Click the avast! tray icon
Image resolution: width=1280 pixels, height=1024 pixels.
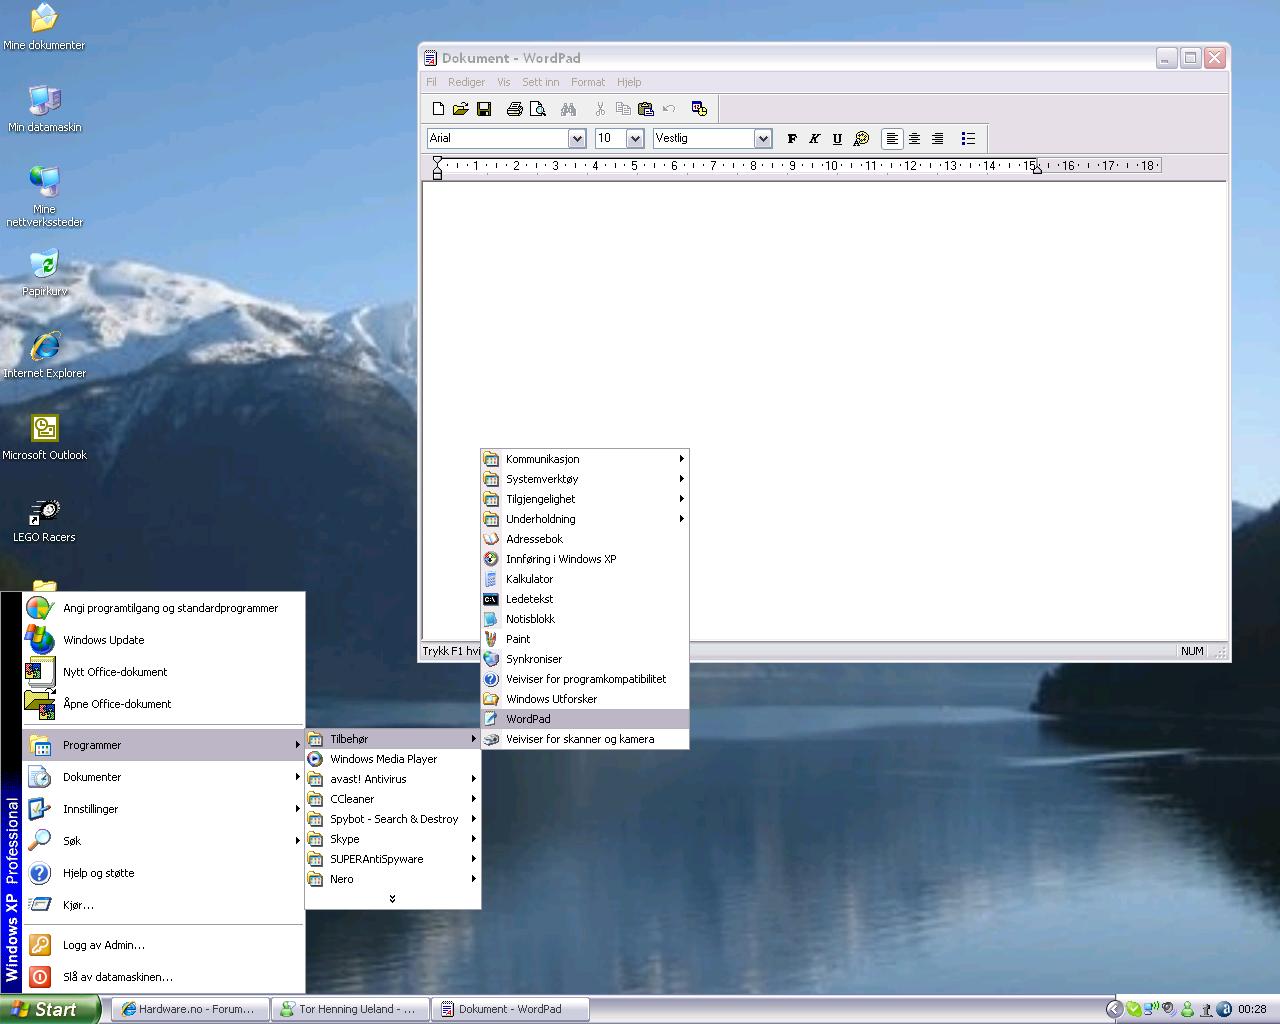point(1224,1009)
